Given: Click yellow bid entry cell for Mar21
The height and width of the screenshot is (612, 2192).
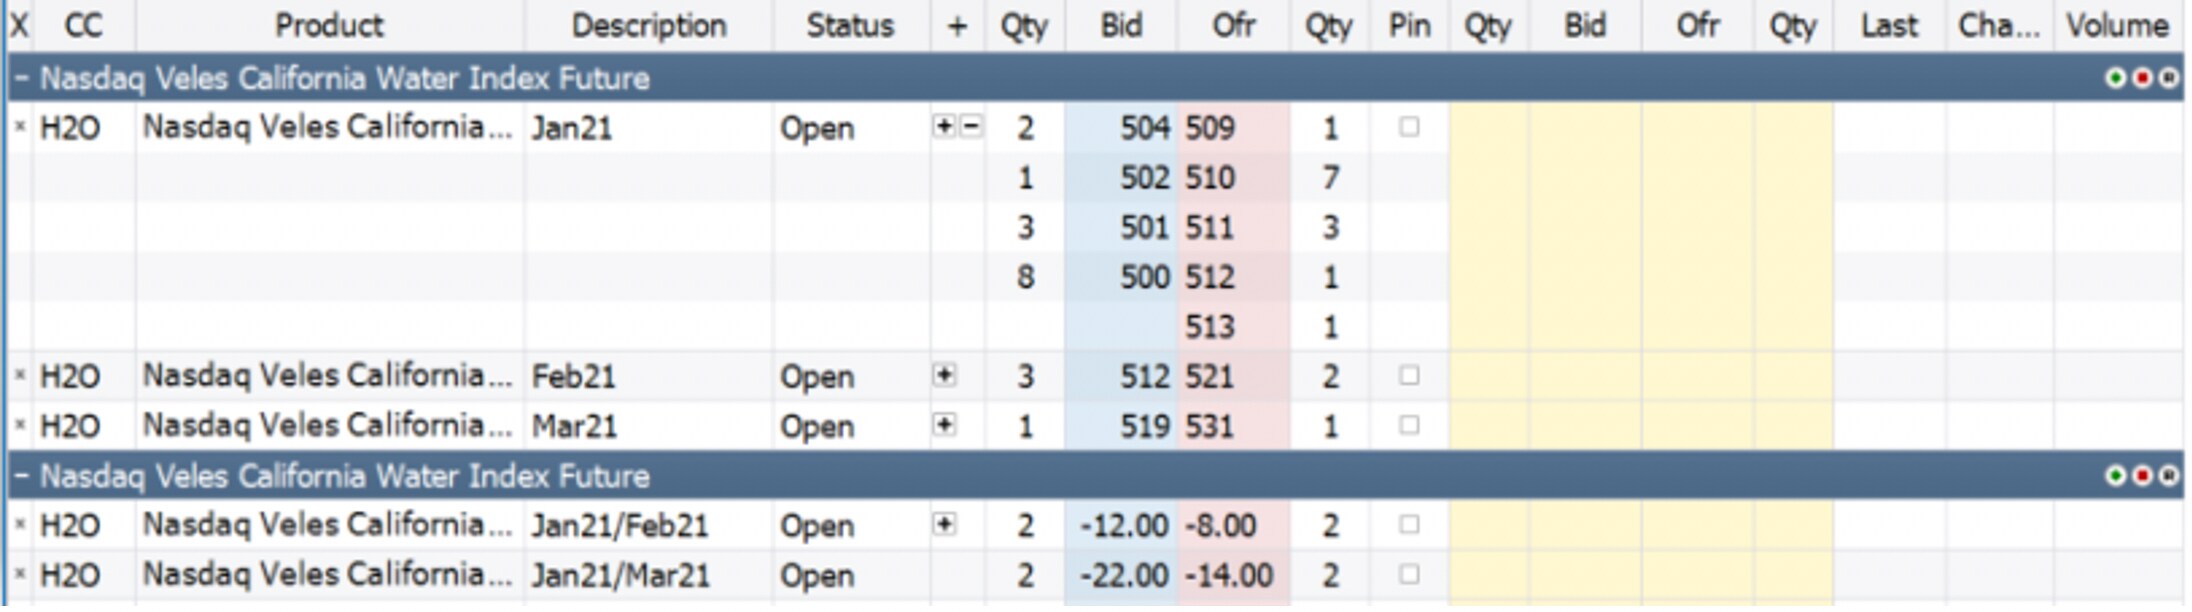Looking at the screenshot, I should coord(1585,426).
